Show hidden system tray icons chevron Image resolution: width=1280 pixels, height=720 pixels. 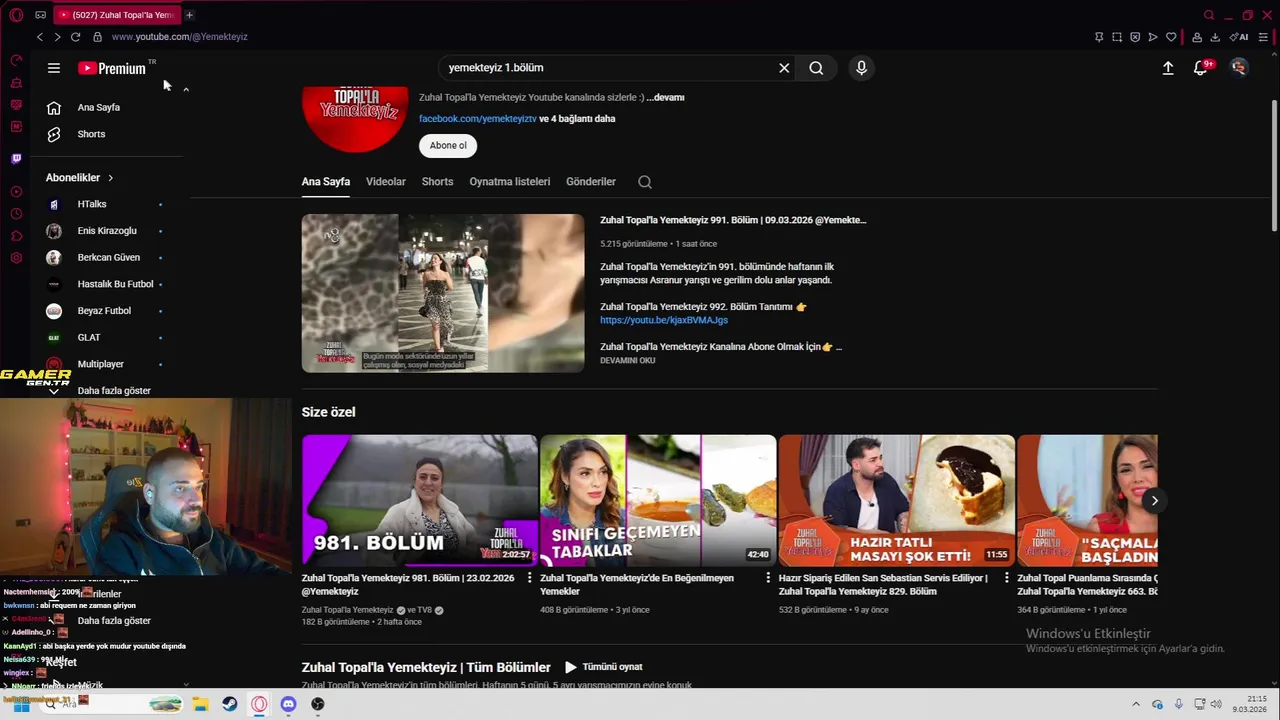[1136, 704]
